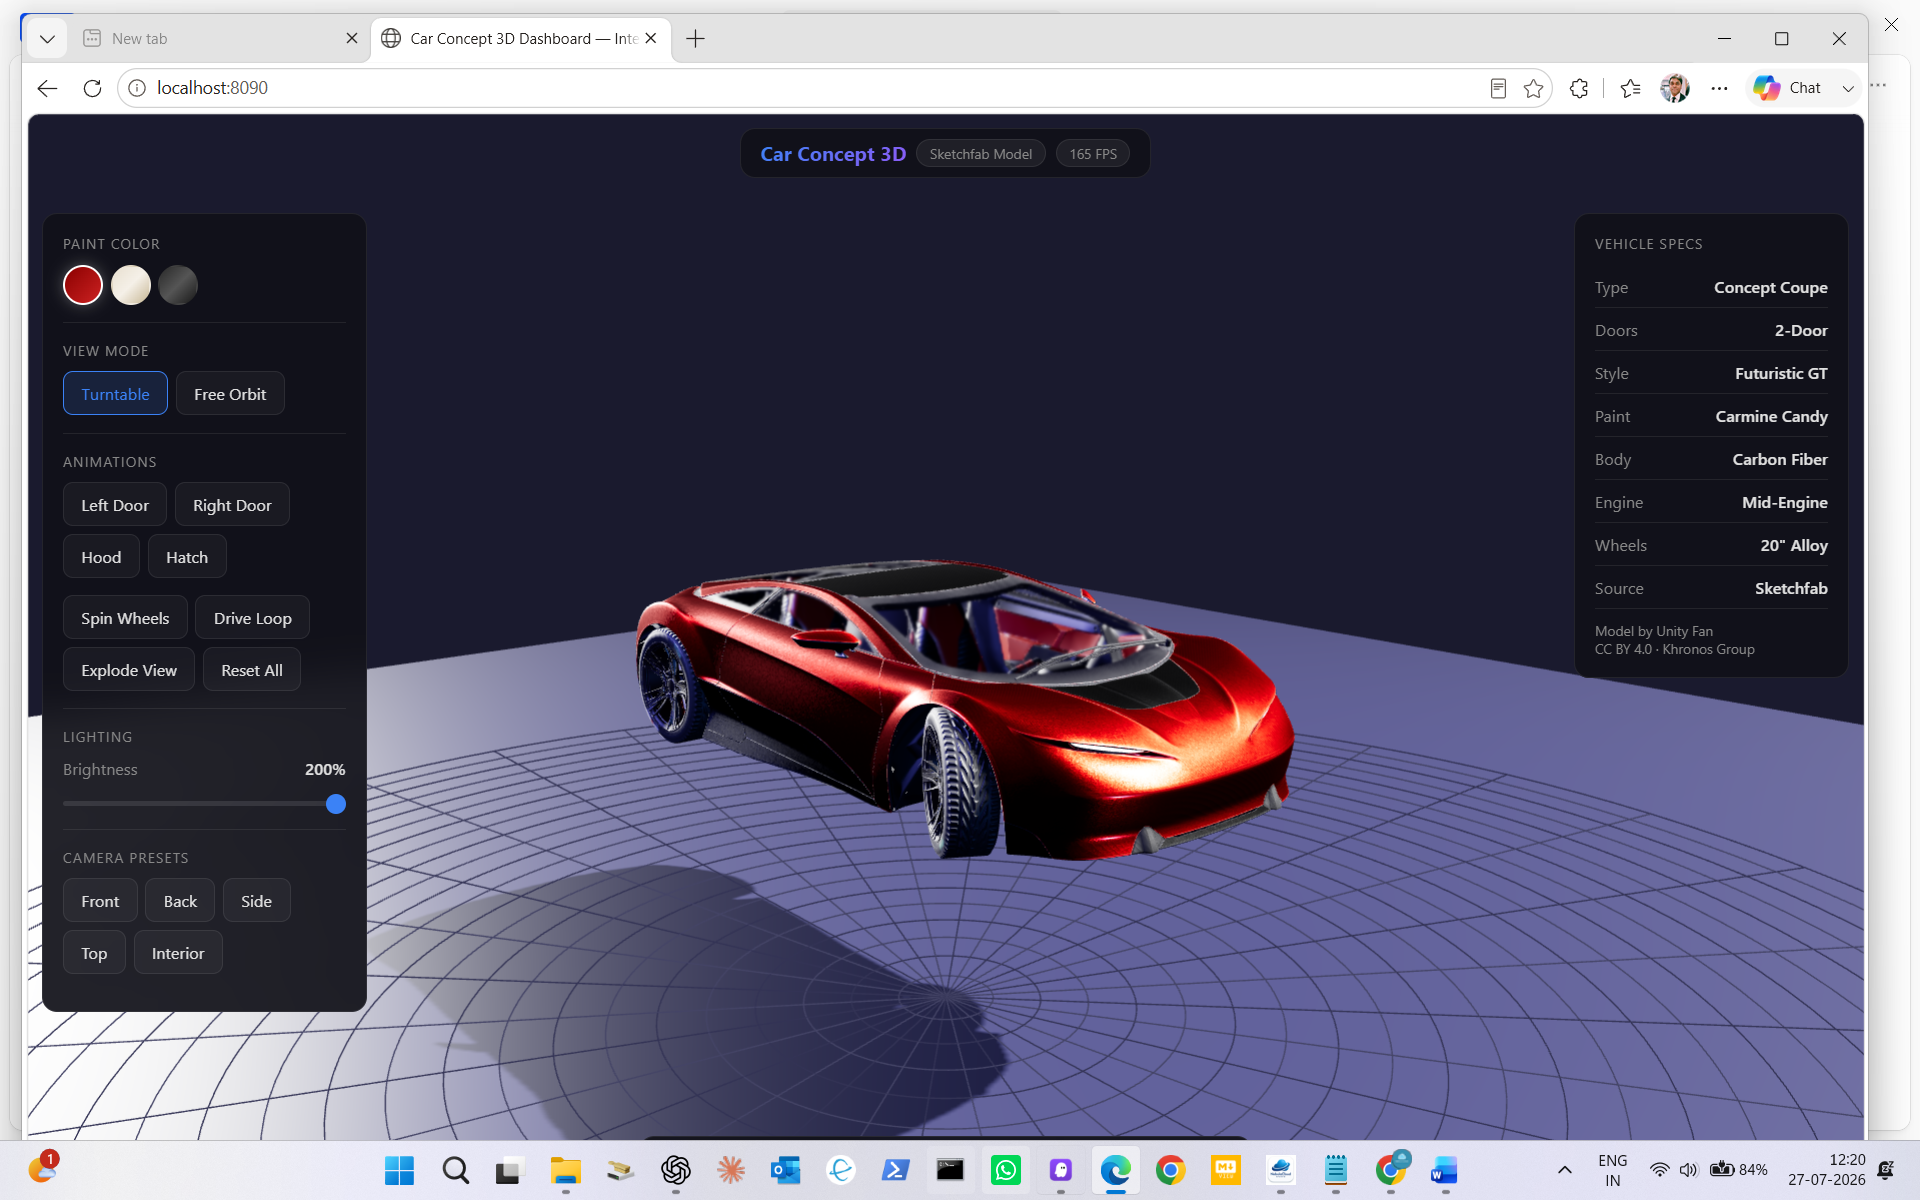Click the Brightness slider handle
The image size is (1920, 1200).
336,804
